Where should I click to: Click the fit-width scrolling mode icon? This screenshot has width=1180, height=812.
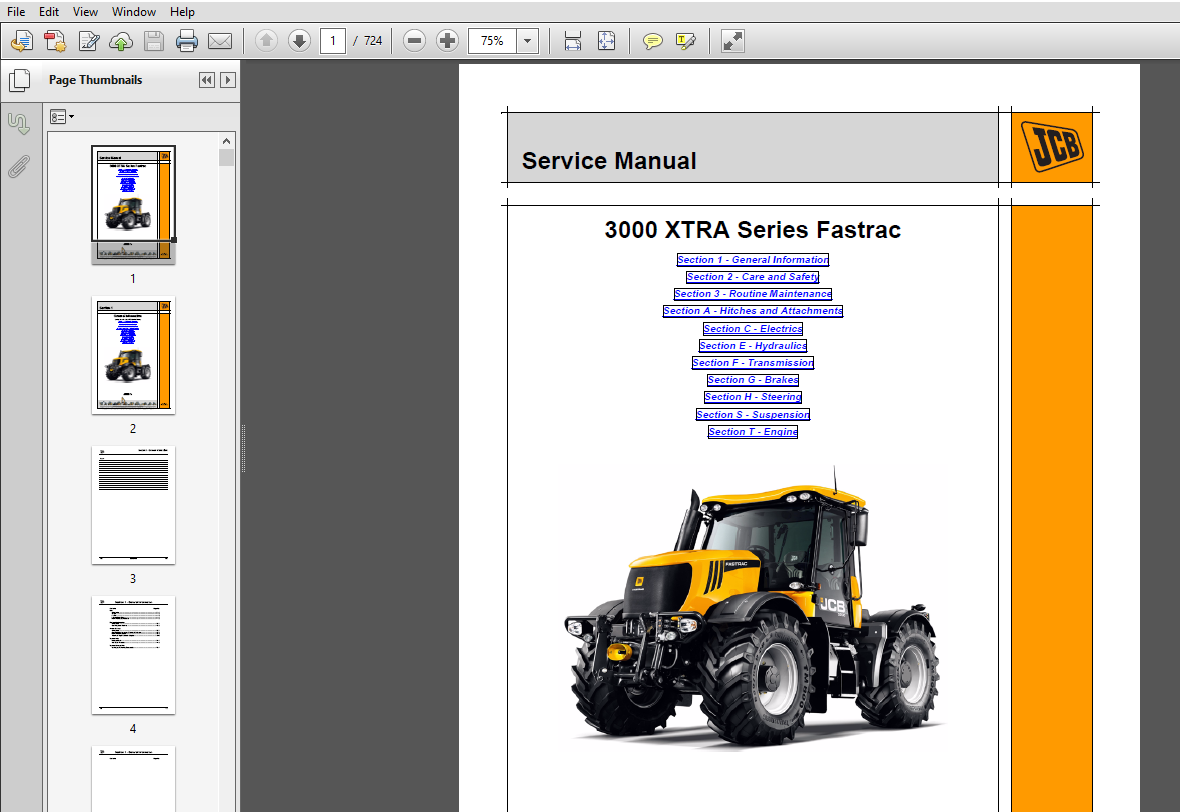click(x=573, y=41)
